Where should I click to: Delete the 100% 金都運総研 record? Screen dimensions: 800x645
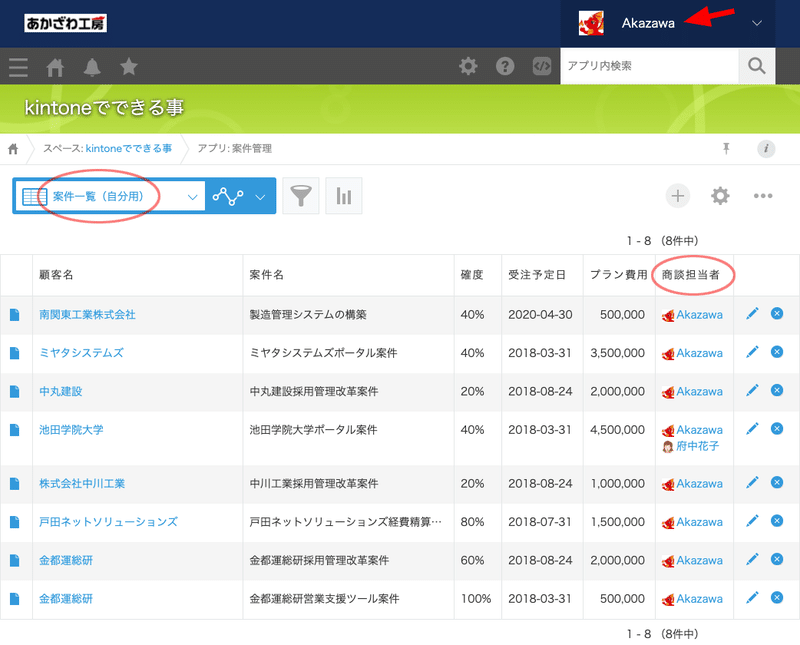[777, 597]
